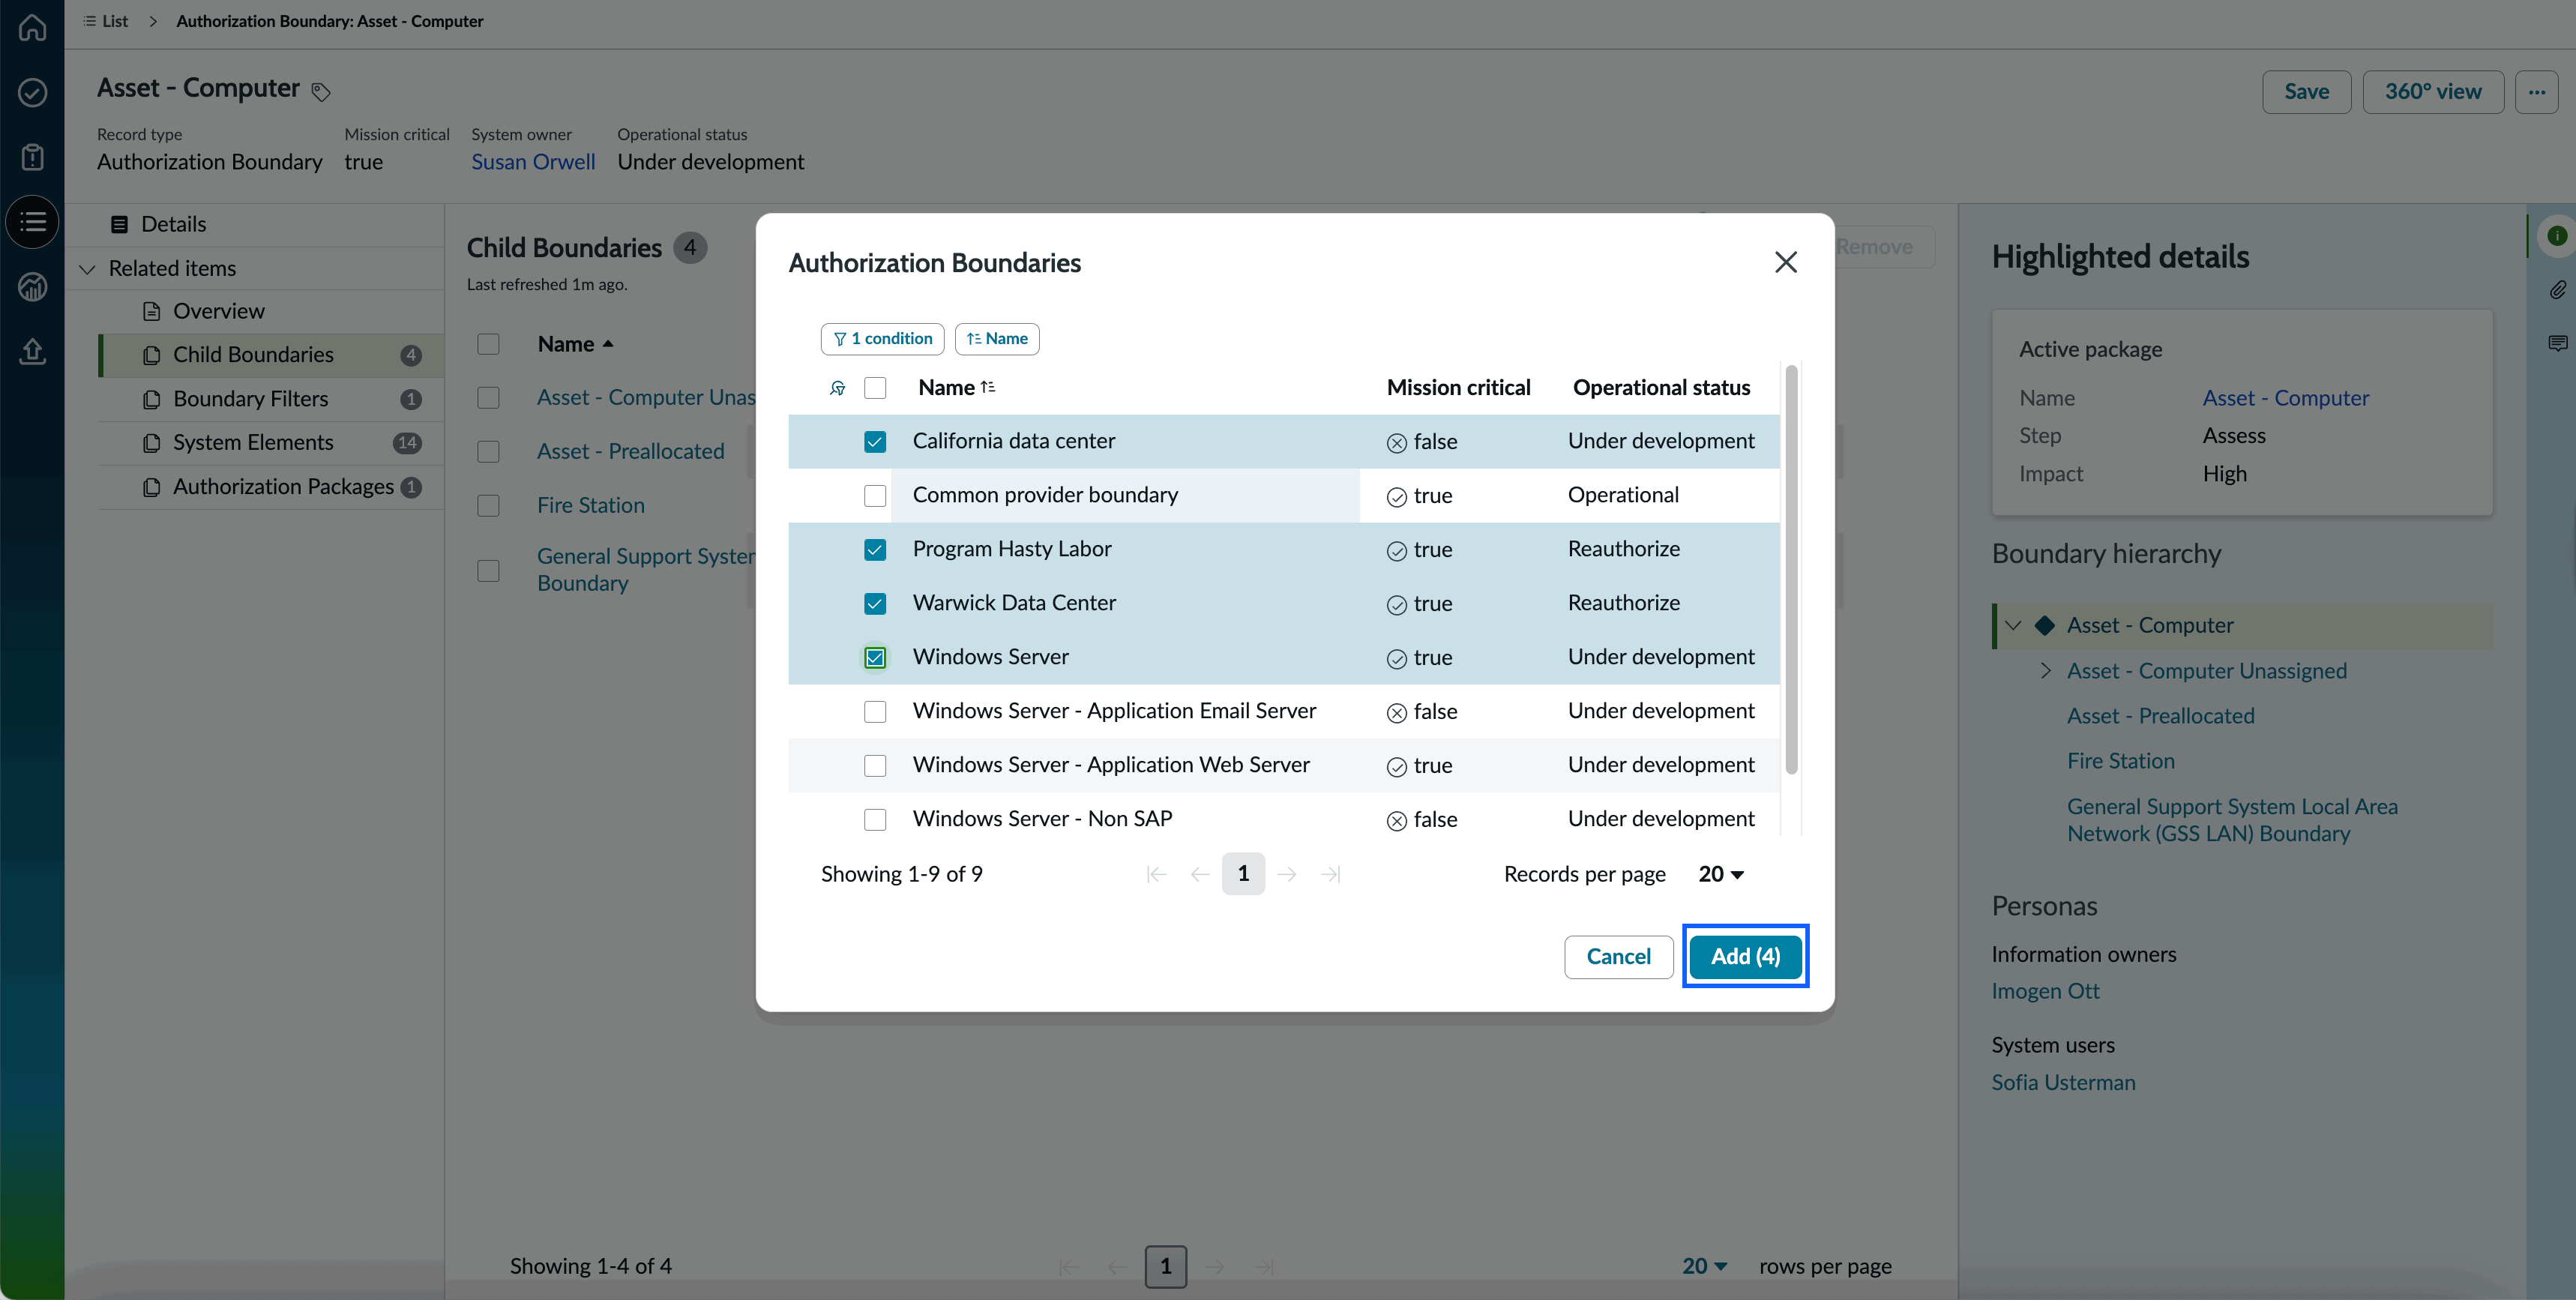Open the Home icon in sidebar

point(32,27)
